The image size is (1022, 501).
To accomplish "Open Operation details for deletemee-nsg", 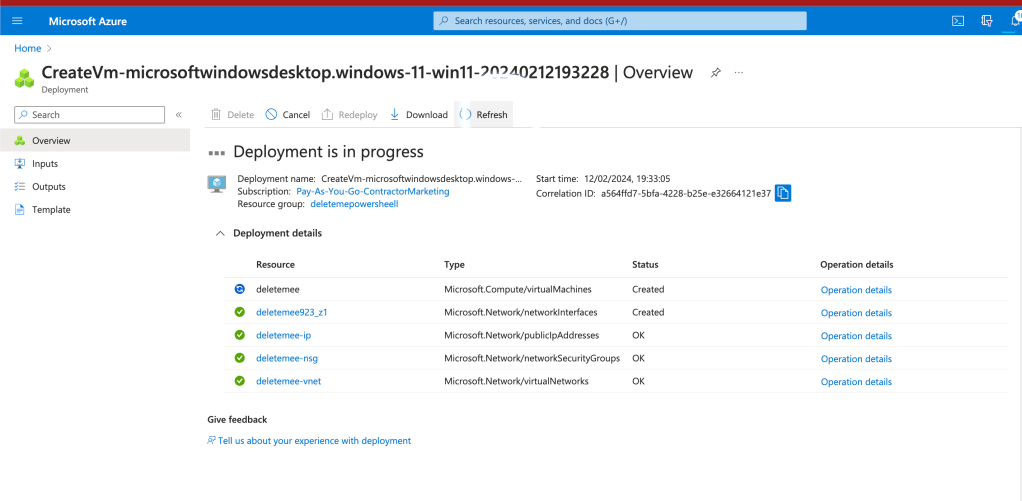I will [x=856, y=358].
